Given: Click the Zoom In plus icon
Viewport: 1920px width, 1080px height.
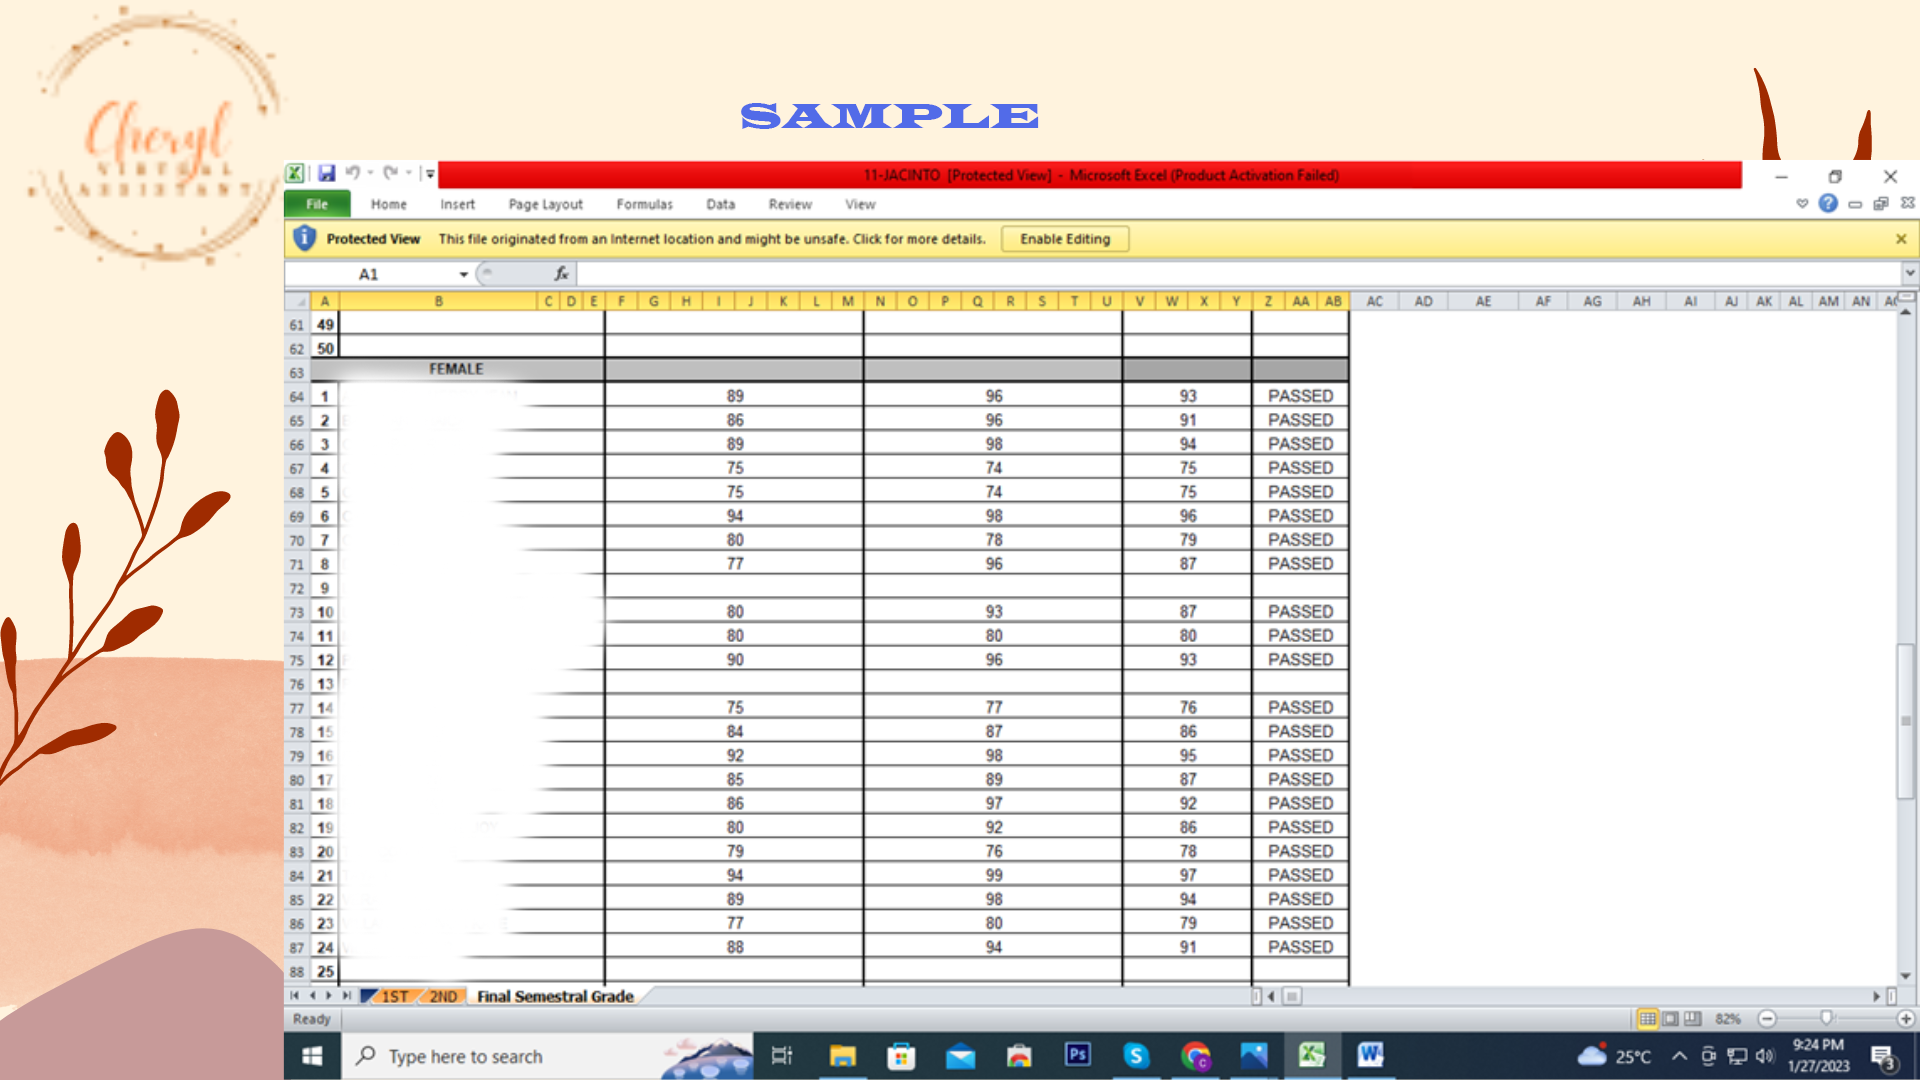Looking at the screenshot, I should coord(1906,1018).
